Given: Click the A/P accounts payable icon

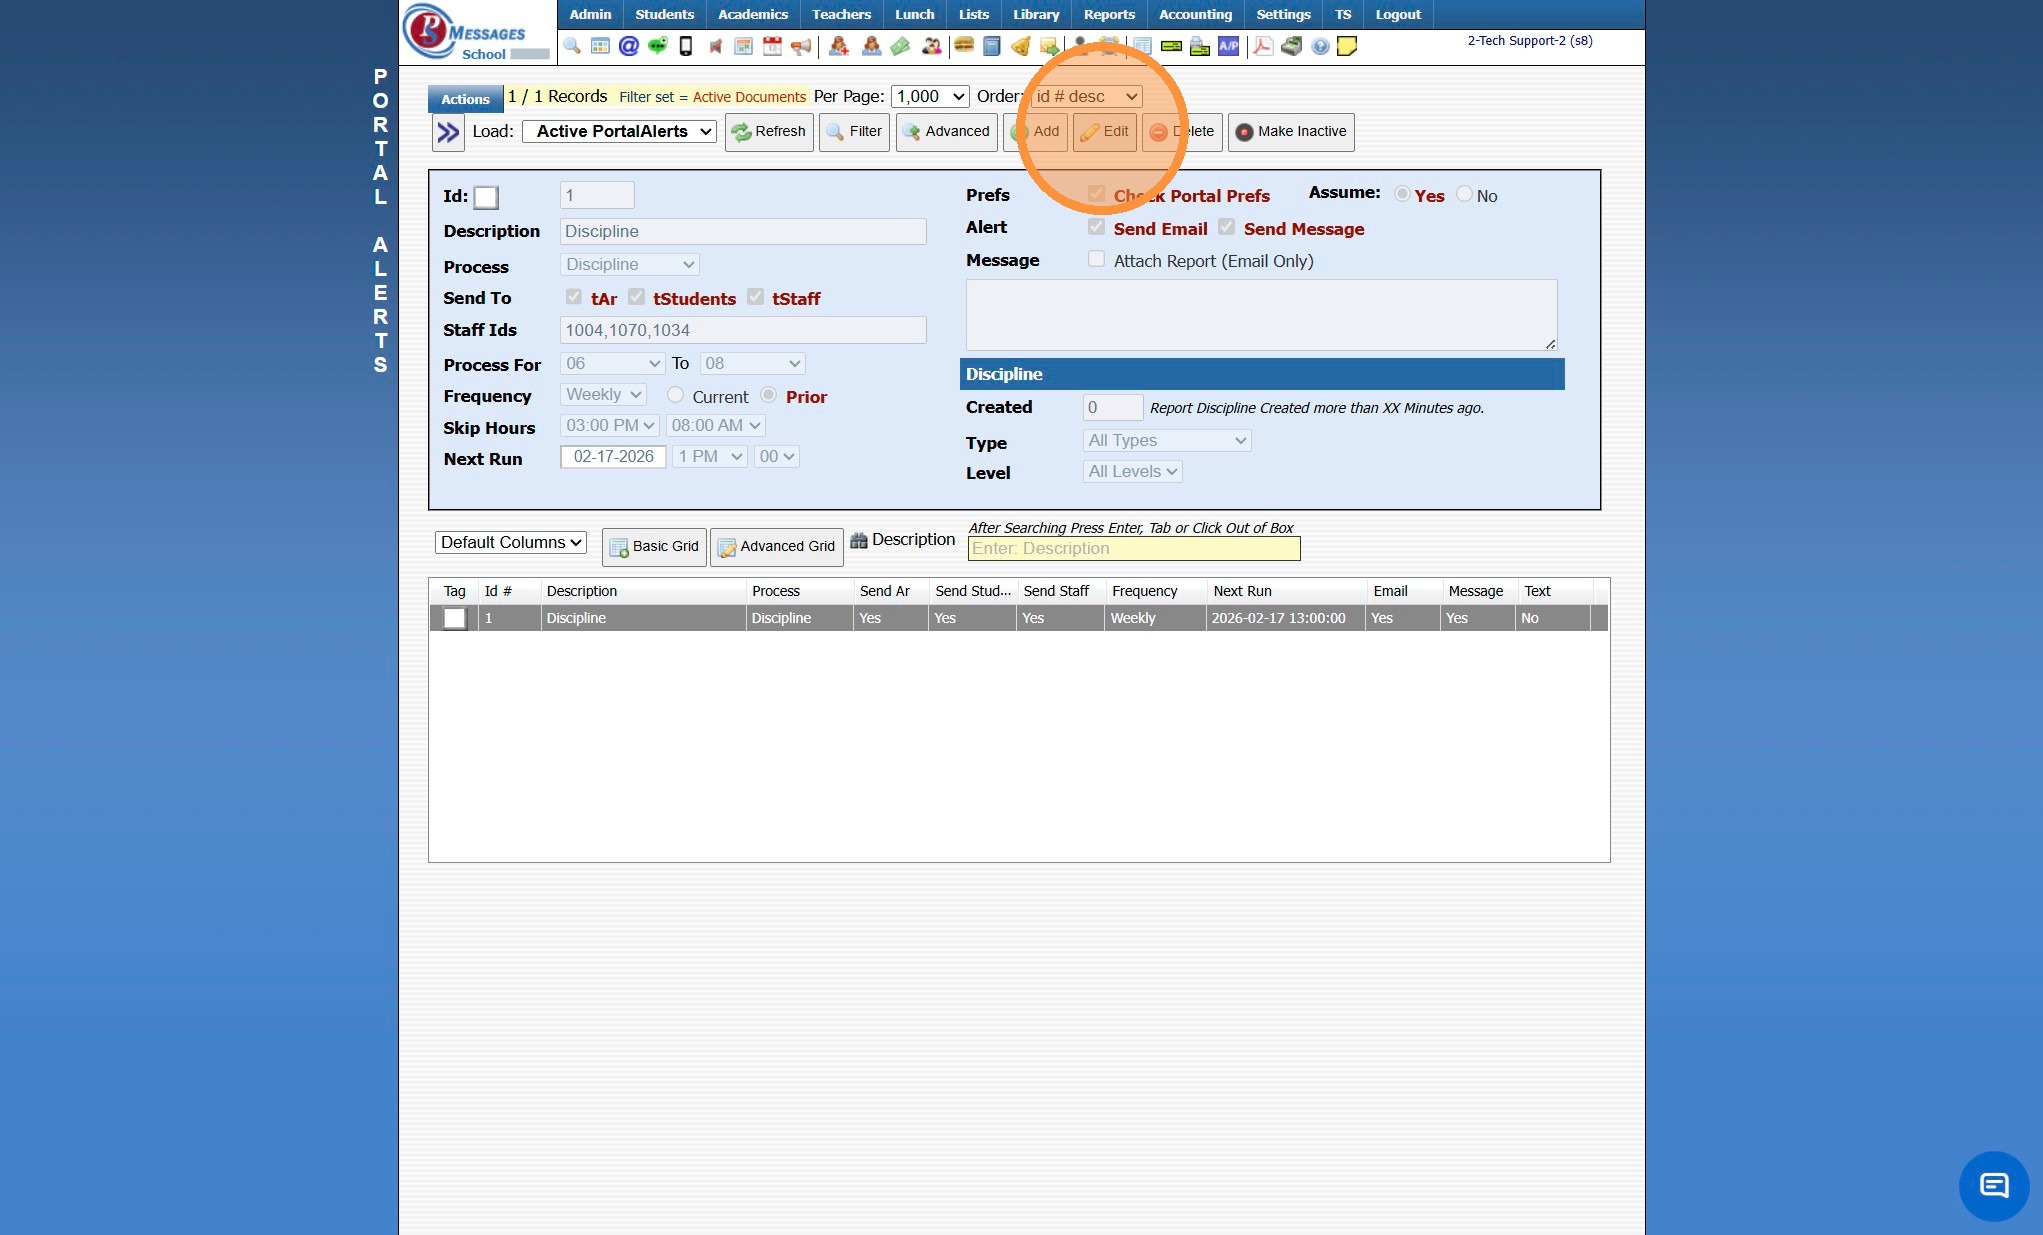Looking at the screenshot, I should (x=1228, y=46).
